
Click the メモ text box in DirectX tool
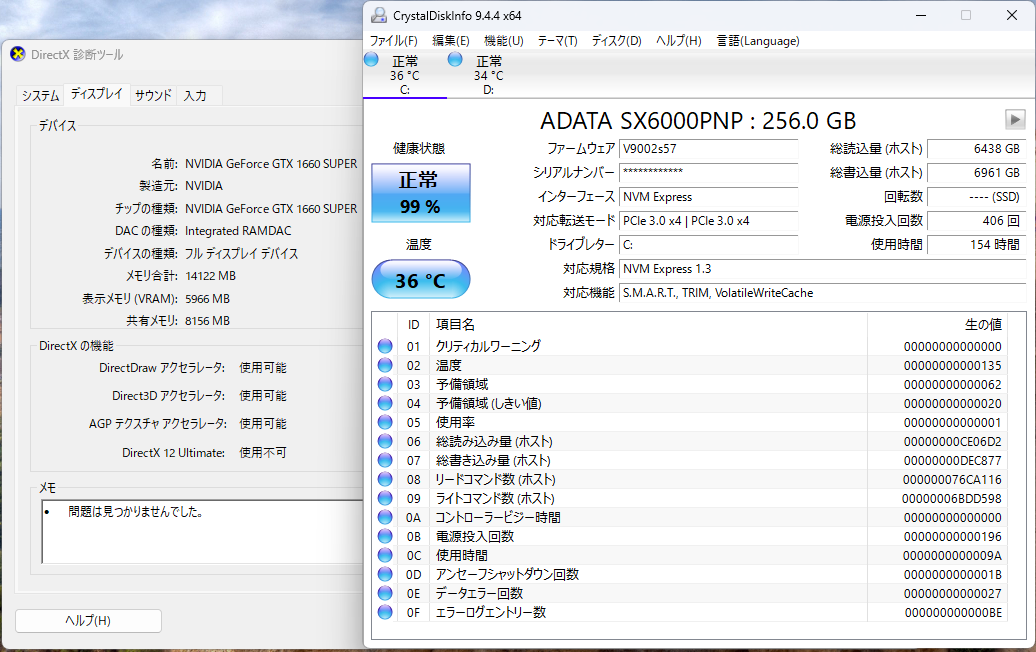(202, 532)
